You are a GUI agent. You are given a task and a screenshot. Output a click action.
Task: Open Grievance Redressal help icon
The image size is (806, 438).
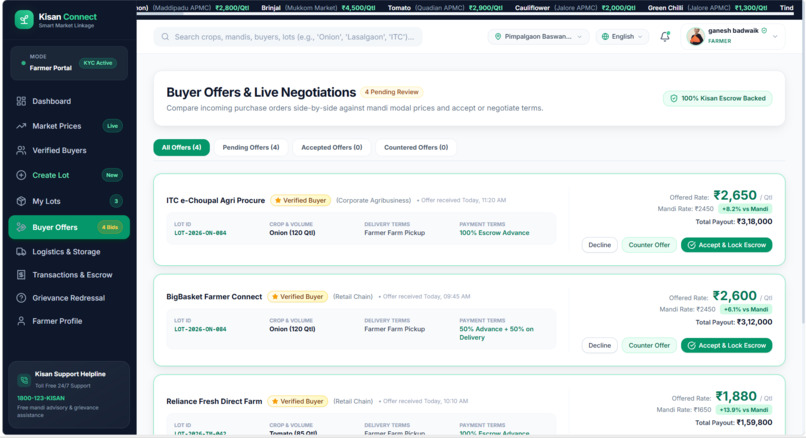pos(21,298)
